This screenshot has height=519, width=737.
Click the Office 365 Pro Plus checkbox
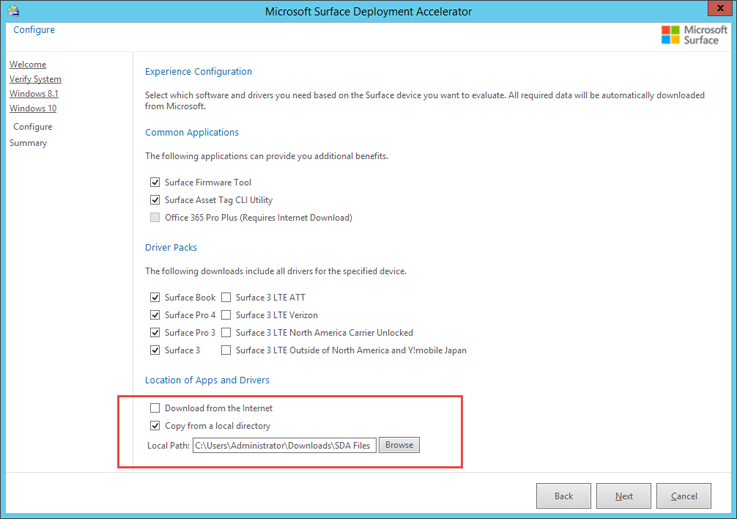(155, 217)
